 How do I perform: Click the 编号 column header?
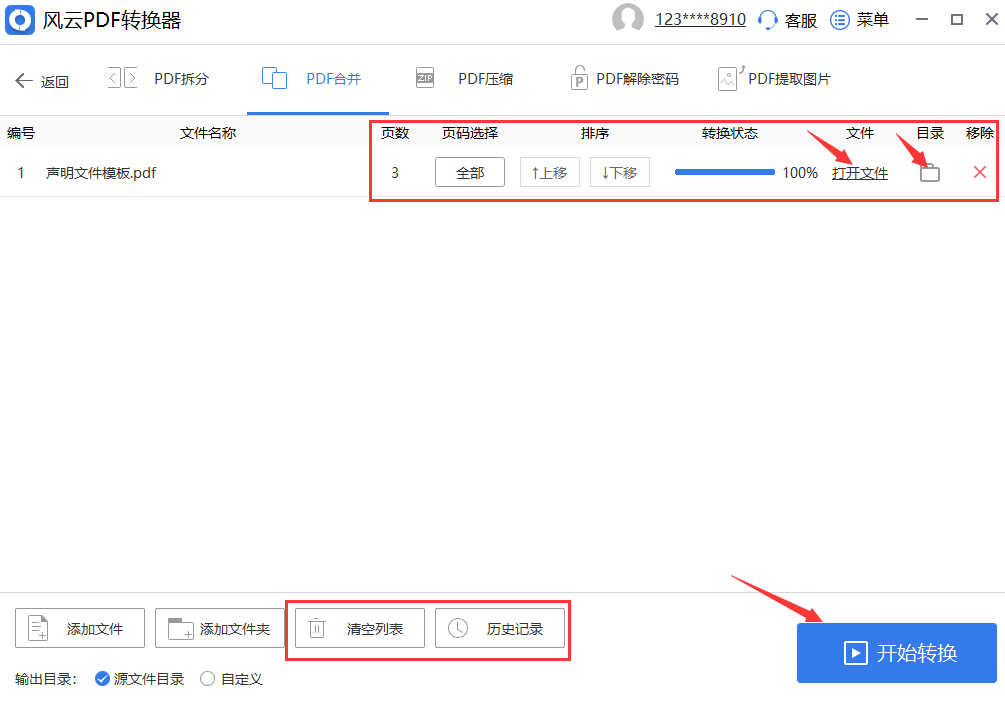21,133
